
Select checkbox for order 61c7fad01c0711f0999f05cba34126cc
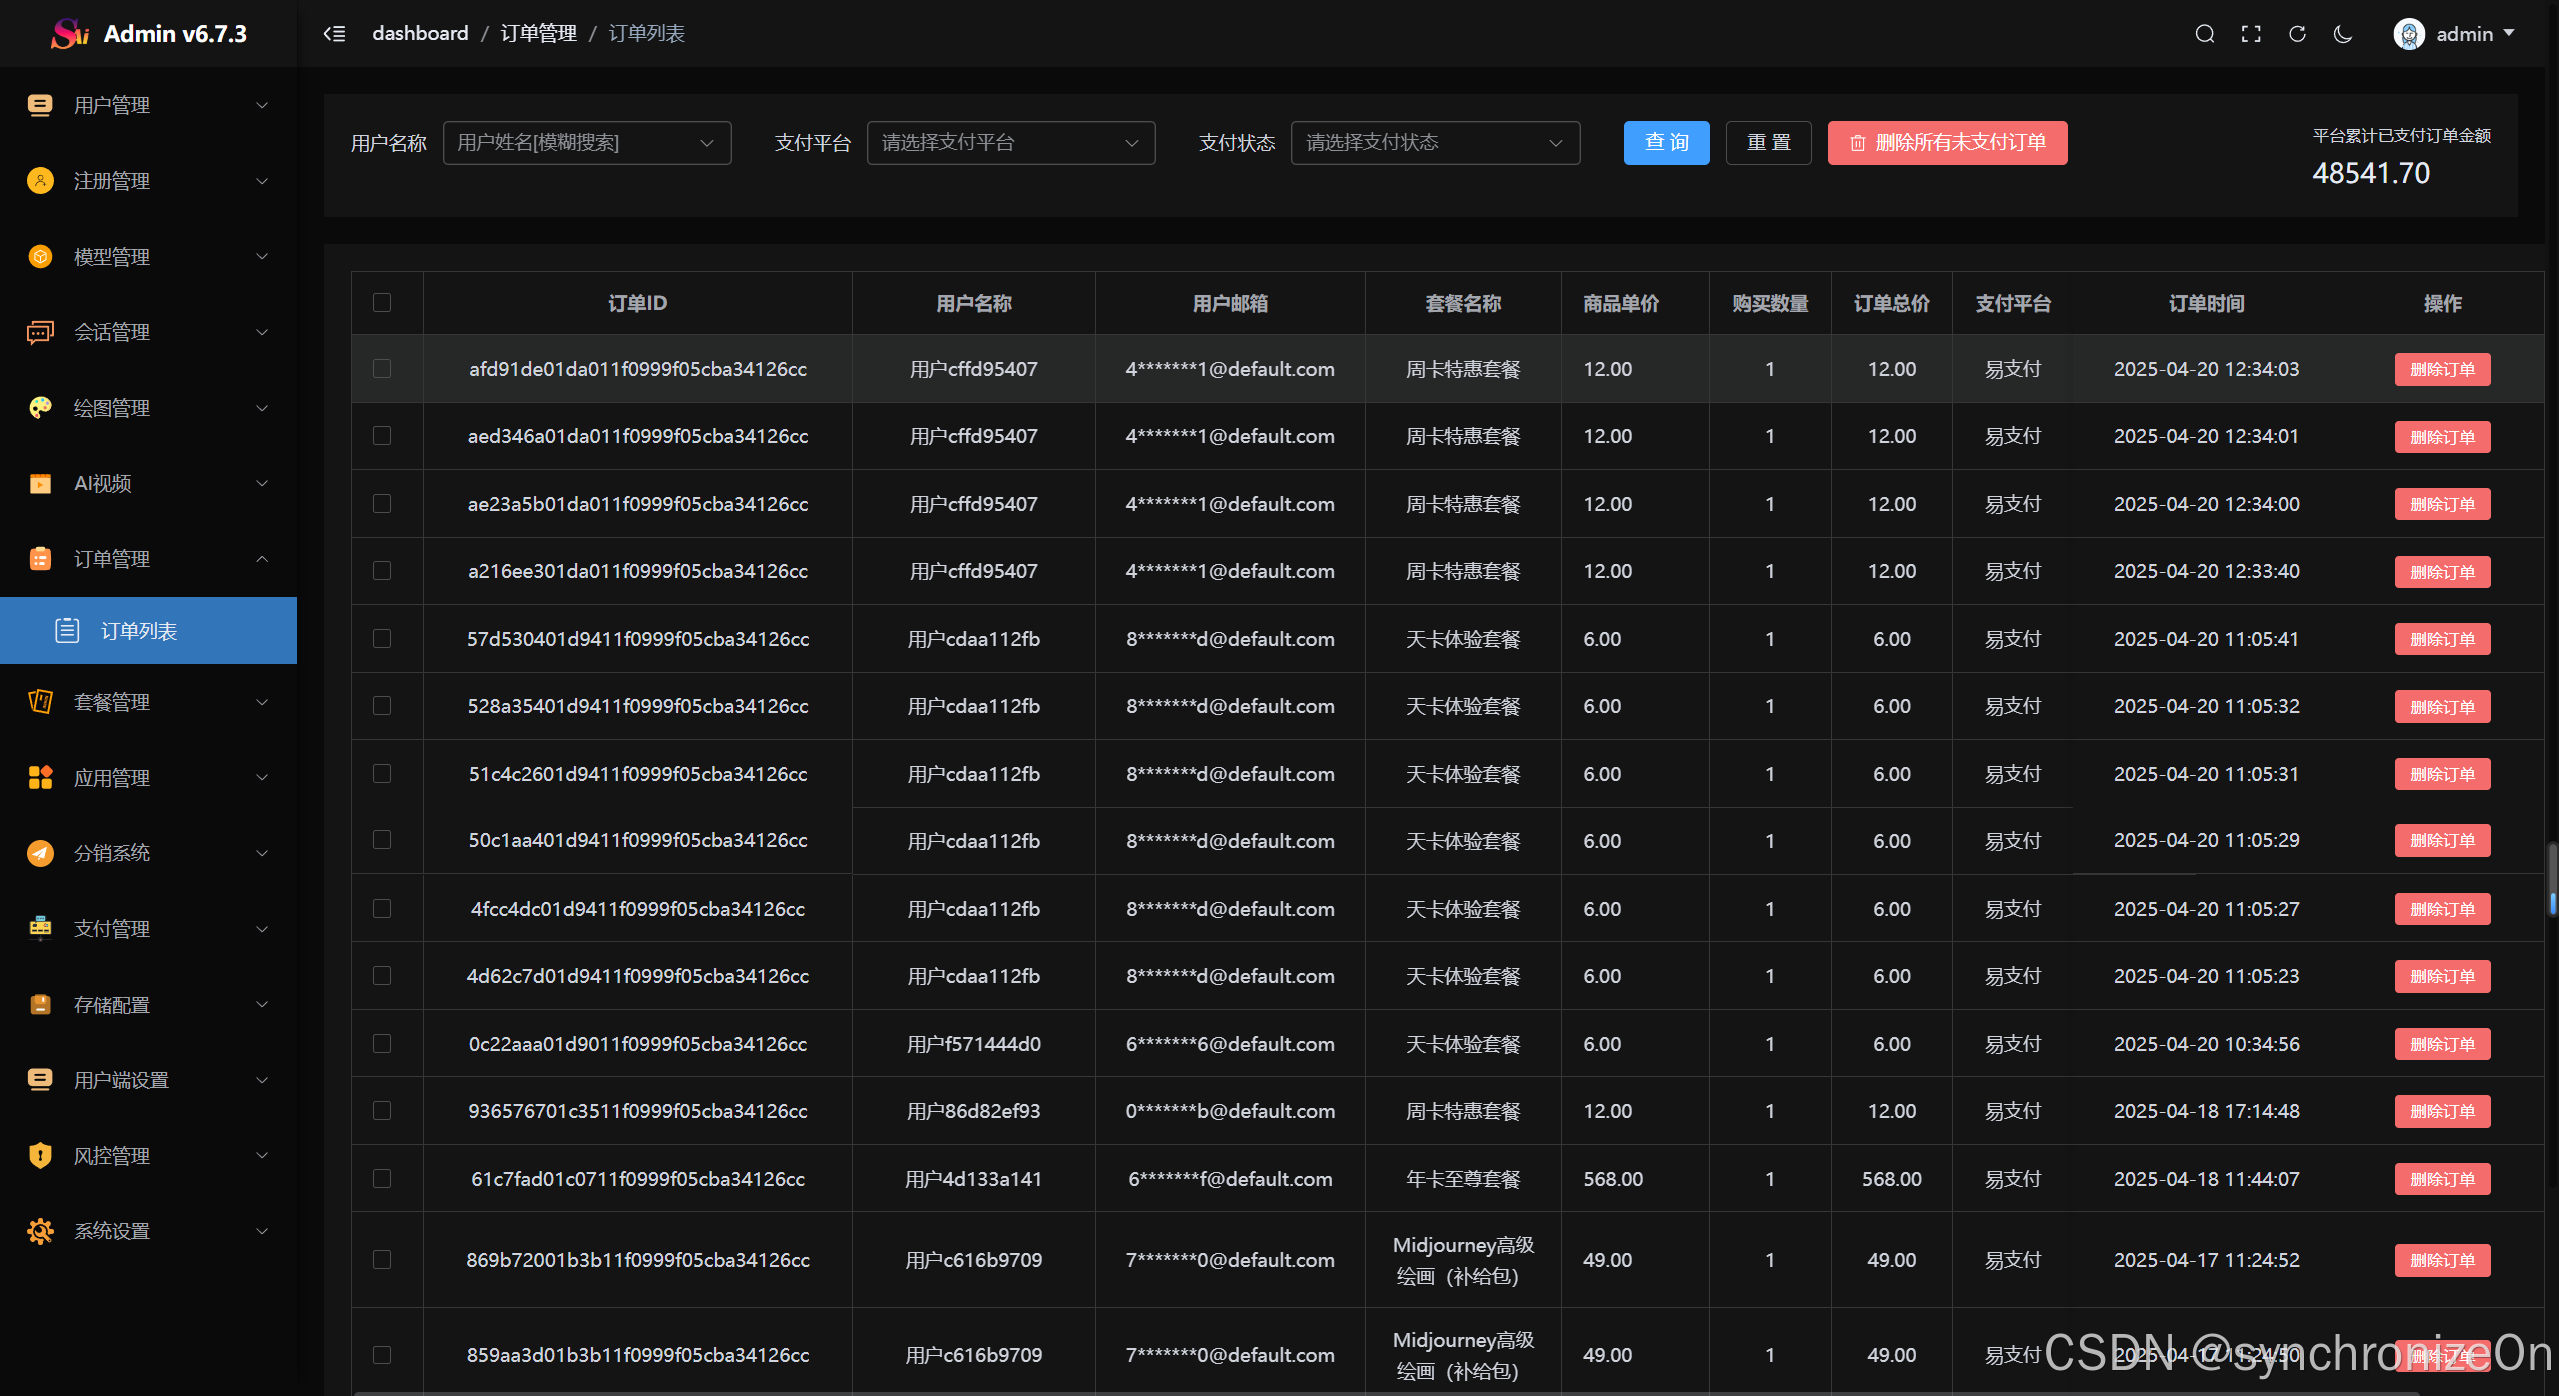[x=382, y=1178]
